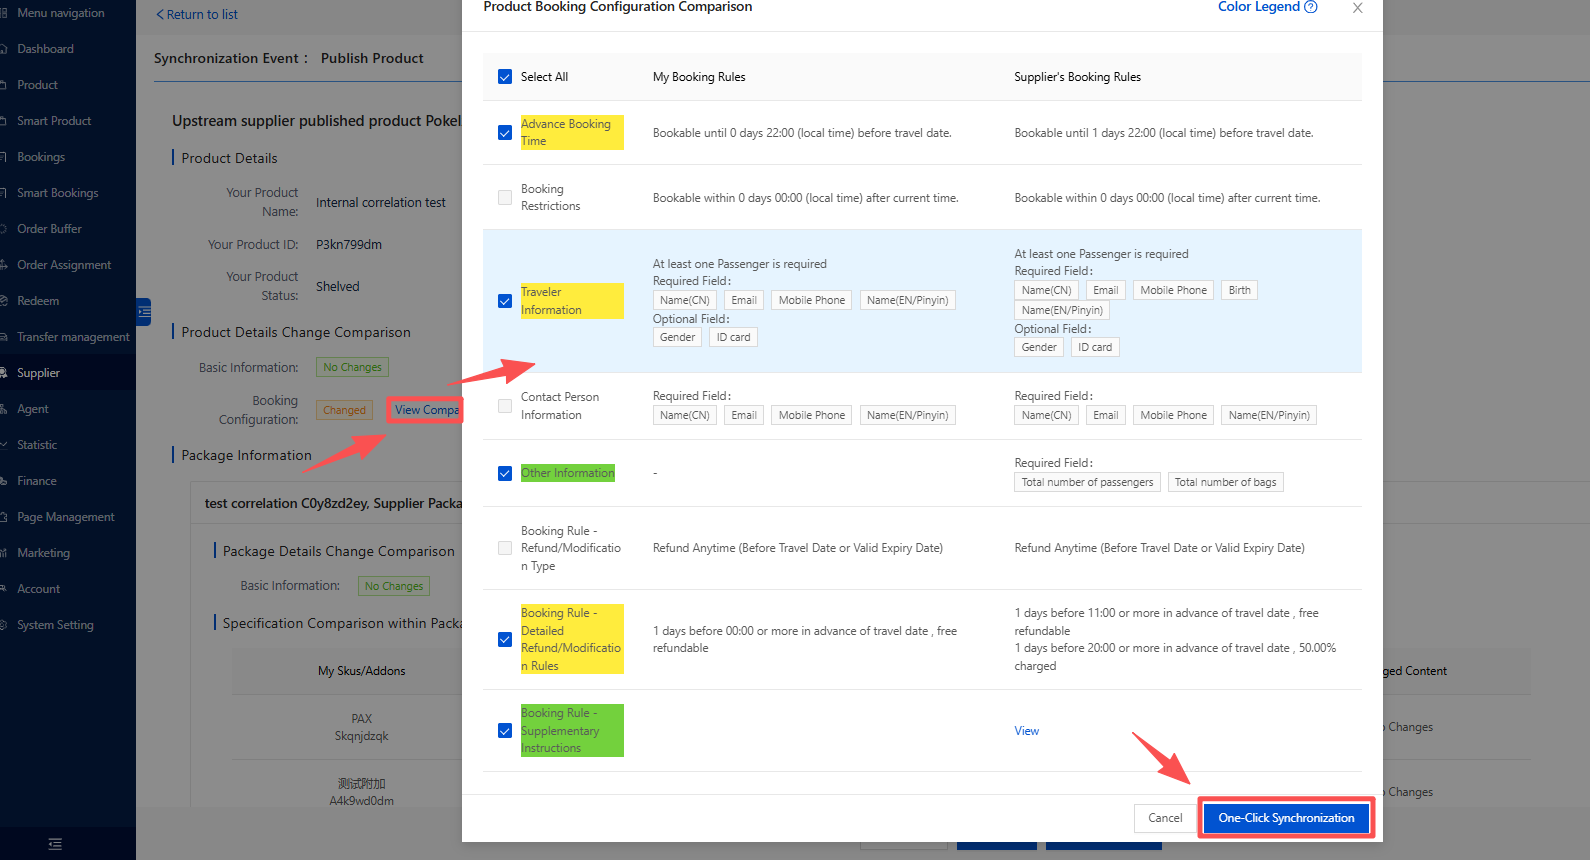Click the Dashboard home icon in sidebar
This screenshot has height=860, width=1590.
[x=4, y=49]
